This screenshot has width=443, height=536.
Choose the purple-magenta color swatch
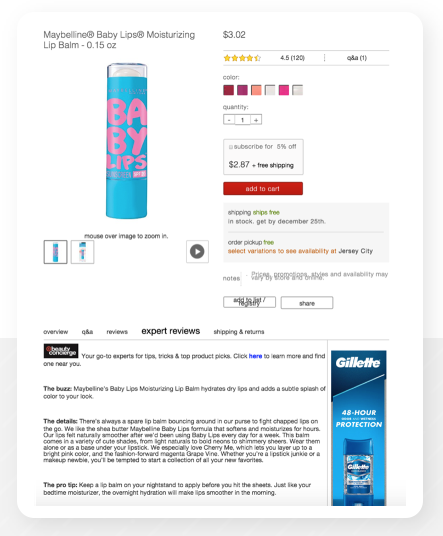click(x=242, y=90)
